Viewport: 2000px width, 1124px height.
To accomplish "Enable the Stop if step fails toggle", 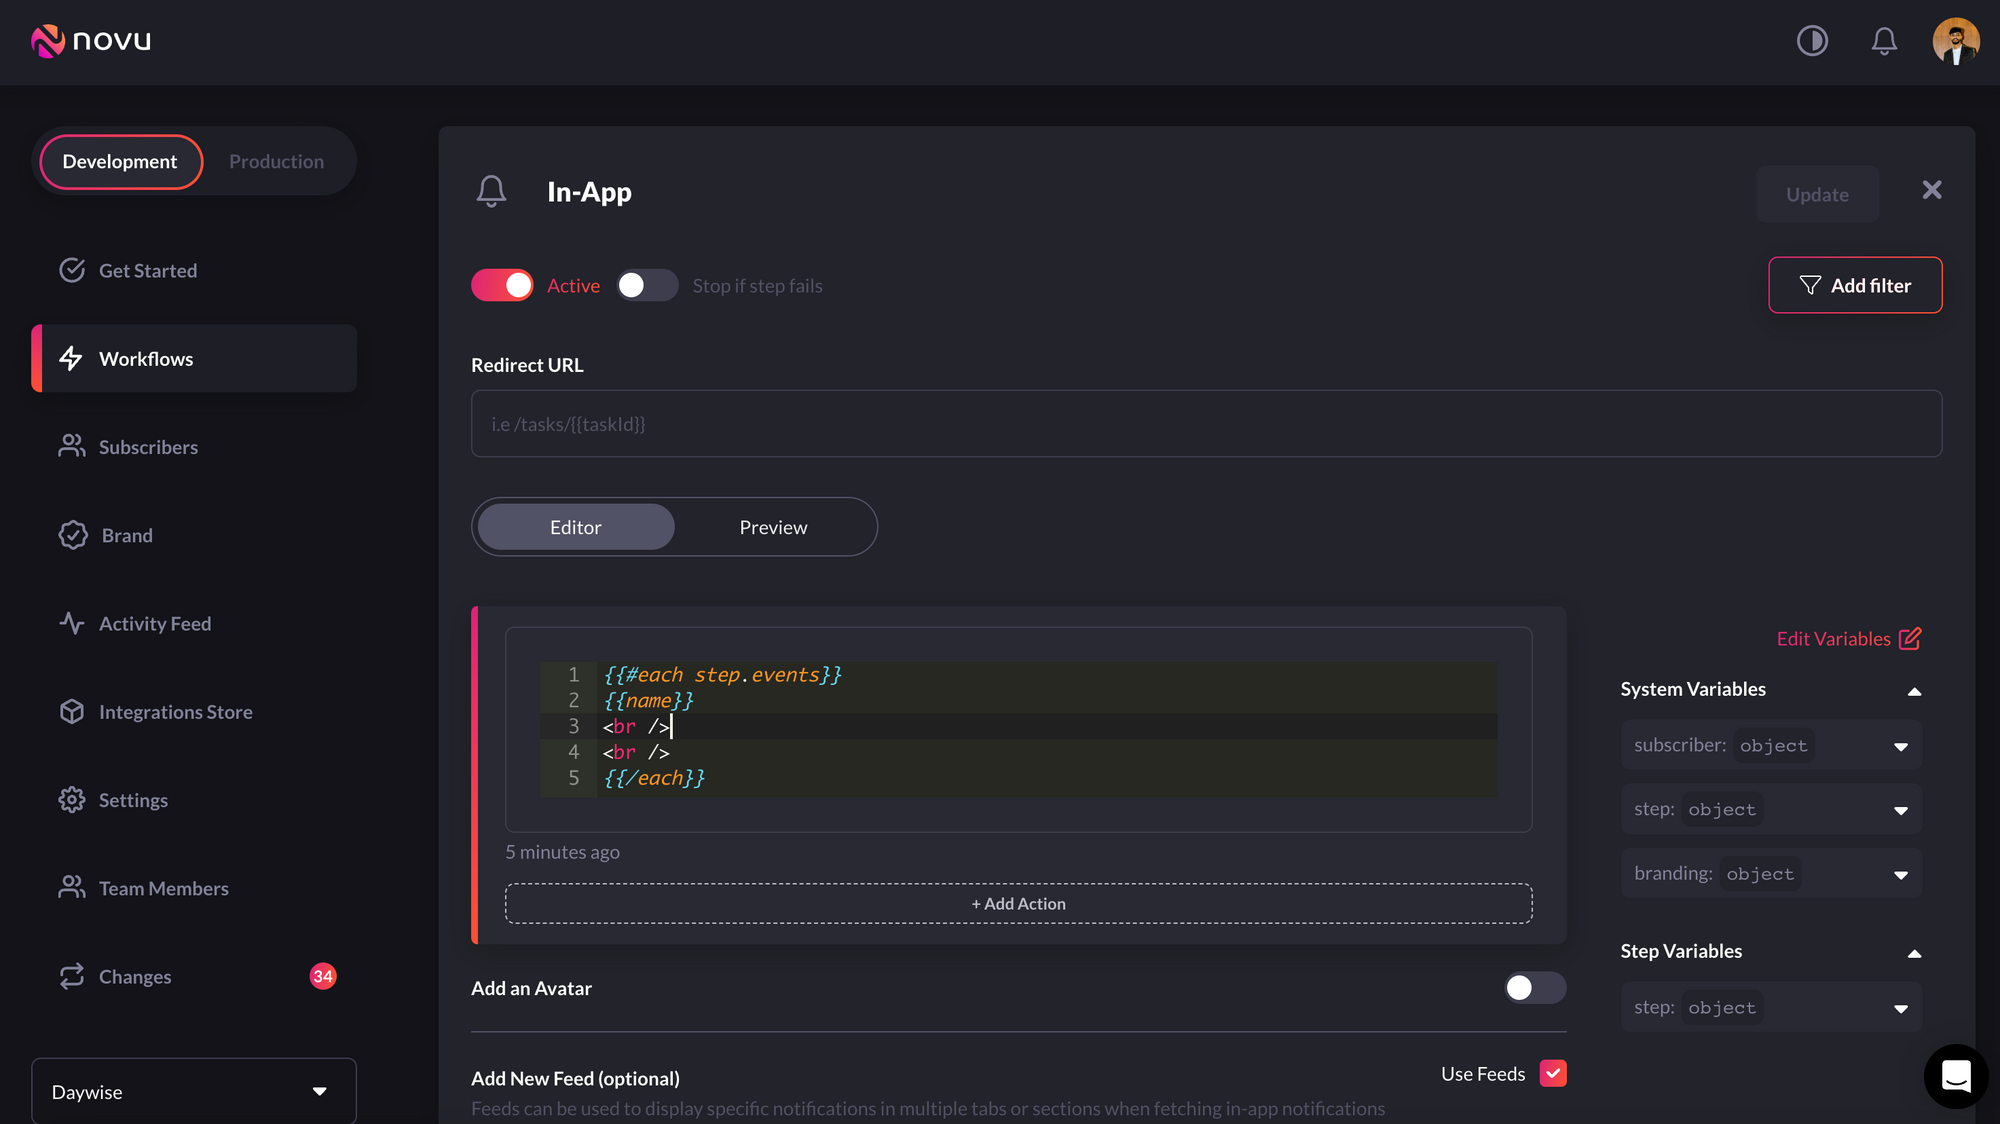I will 647,285.
